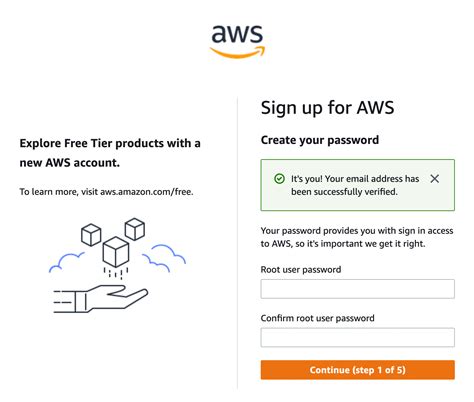The image size is (474, 402).
Task: Click the top-right small cube graphic
Action: [x=135, y=229]
